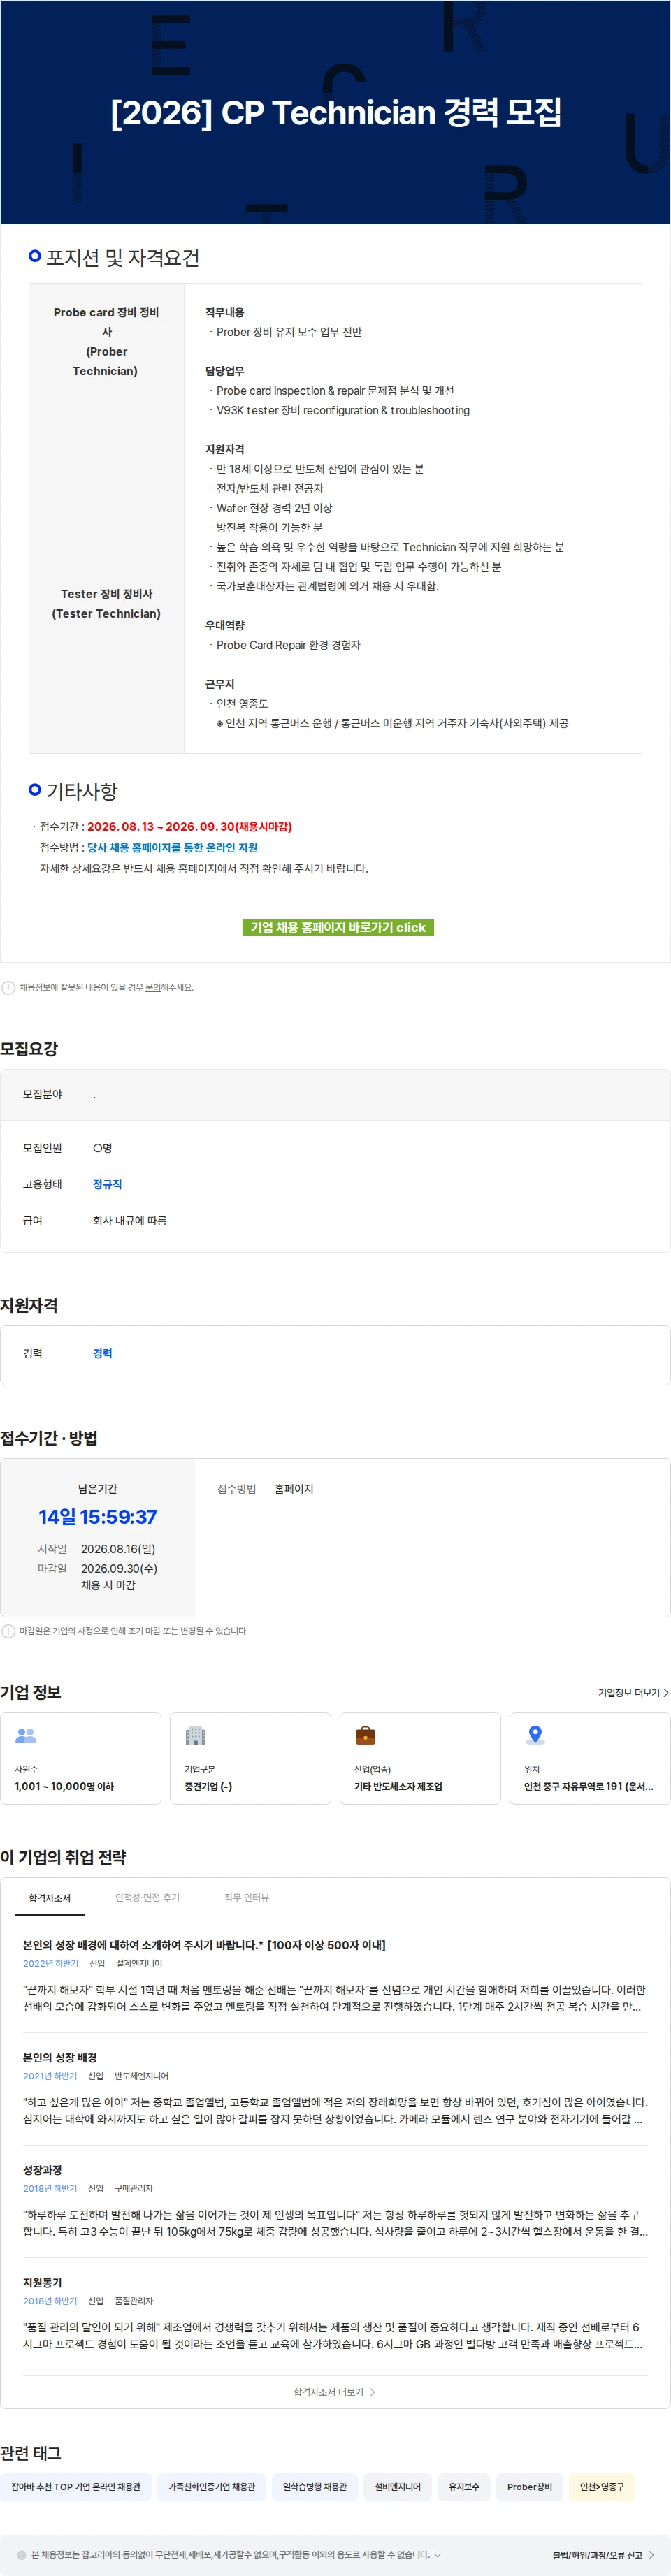Viewport: 671px width, 2576px height.
Task: Click the industry briefcase icon
Action: point(366,1736)
